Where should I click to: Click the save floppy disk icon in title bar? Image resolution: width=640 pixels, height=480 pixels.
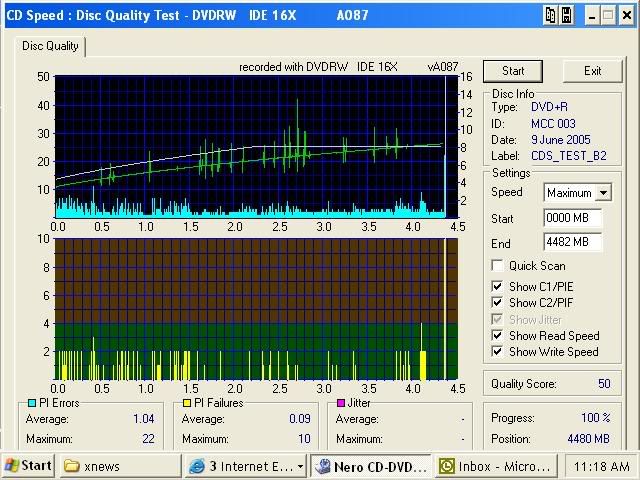pos(567,16)
